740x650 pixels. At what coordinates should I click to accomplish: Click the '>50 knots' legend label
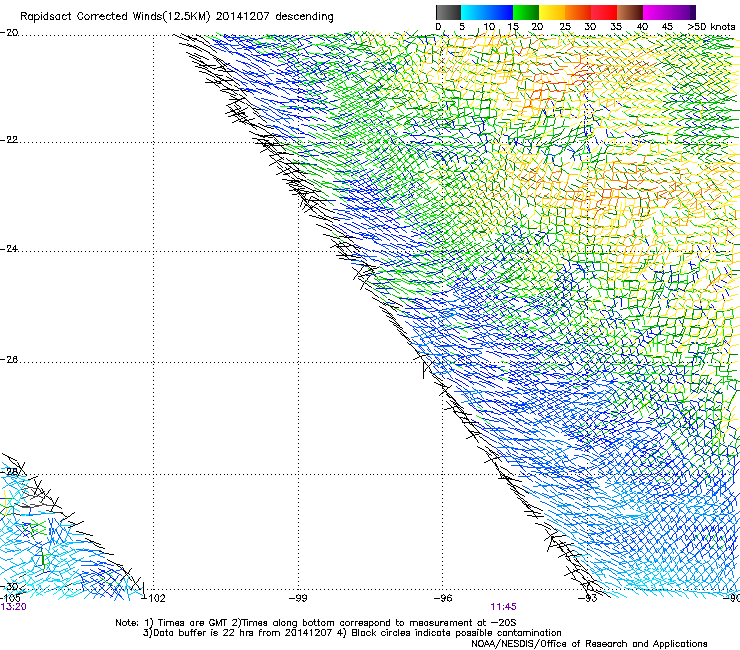712,27
